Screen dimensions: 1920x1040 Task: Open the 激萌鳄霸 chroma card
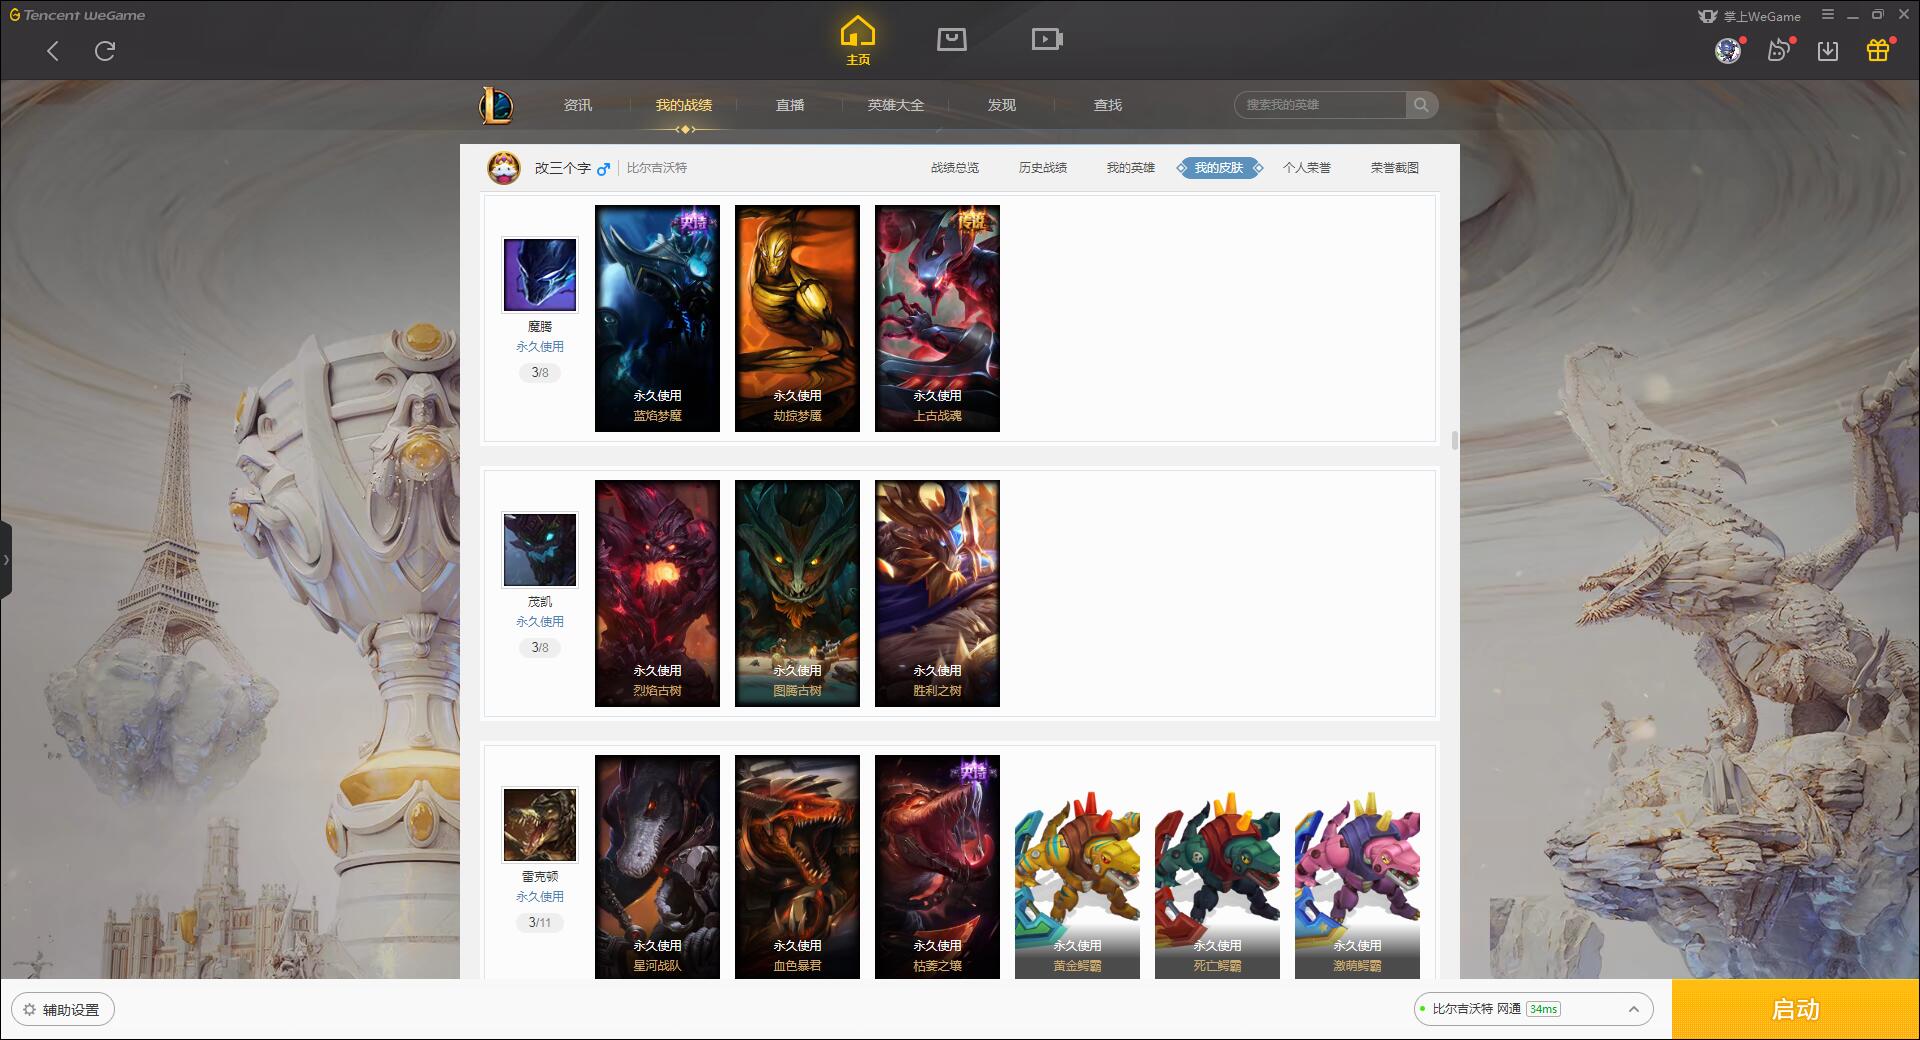(x=1357, y=867)
